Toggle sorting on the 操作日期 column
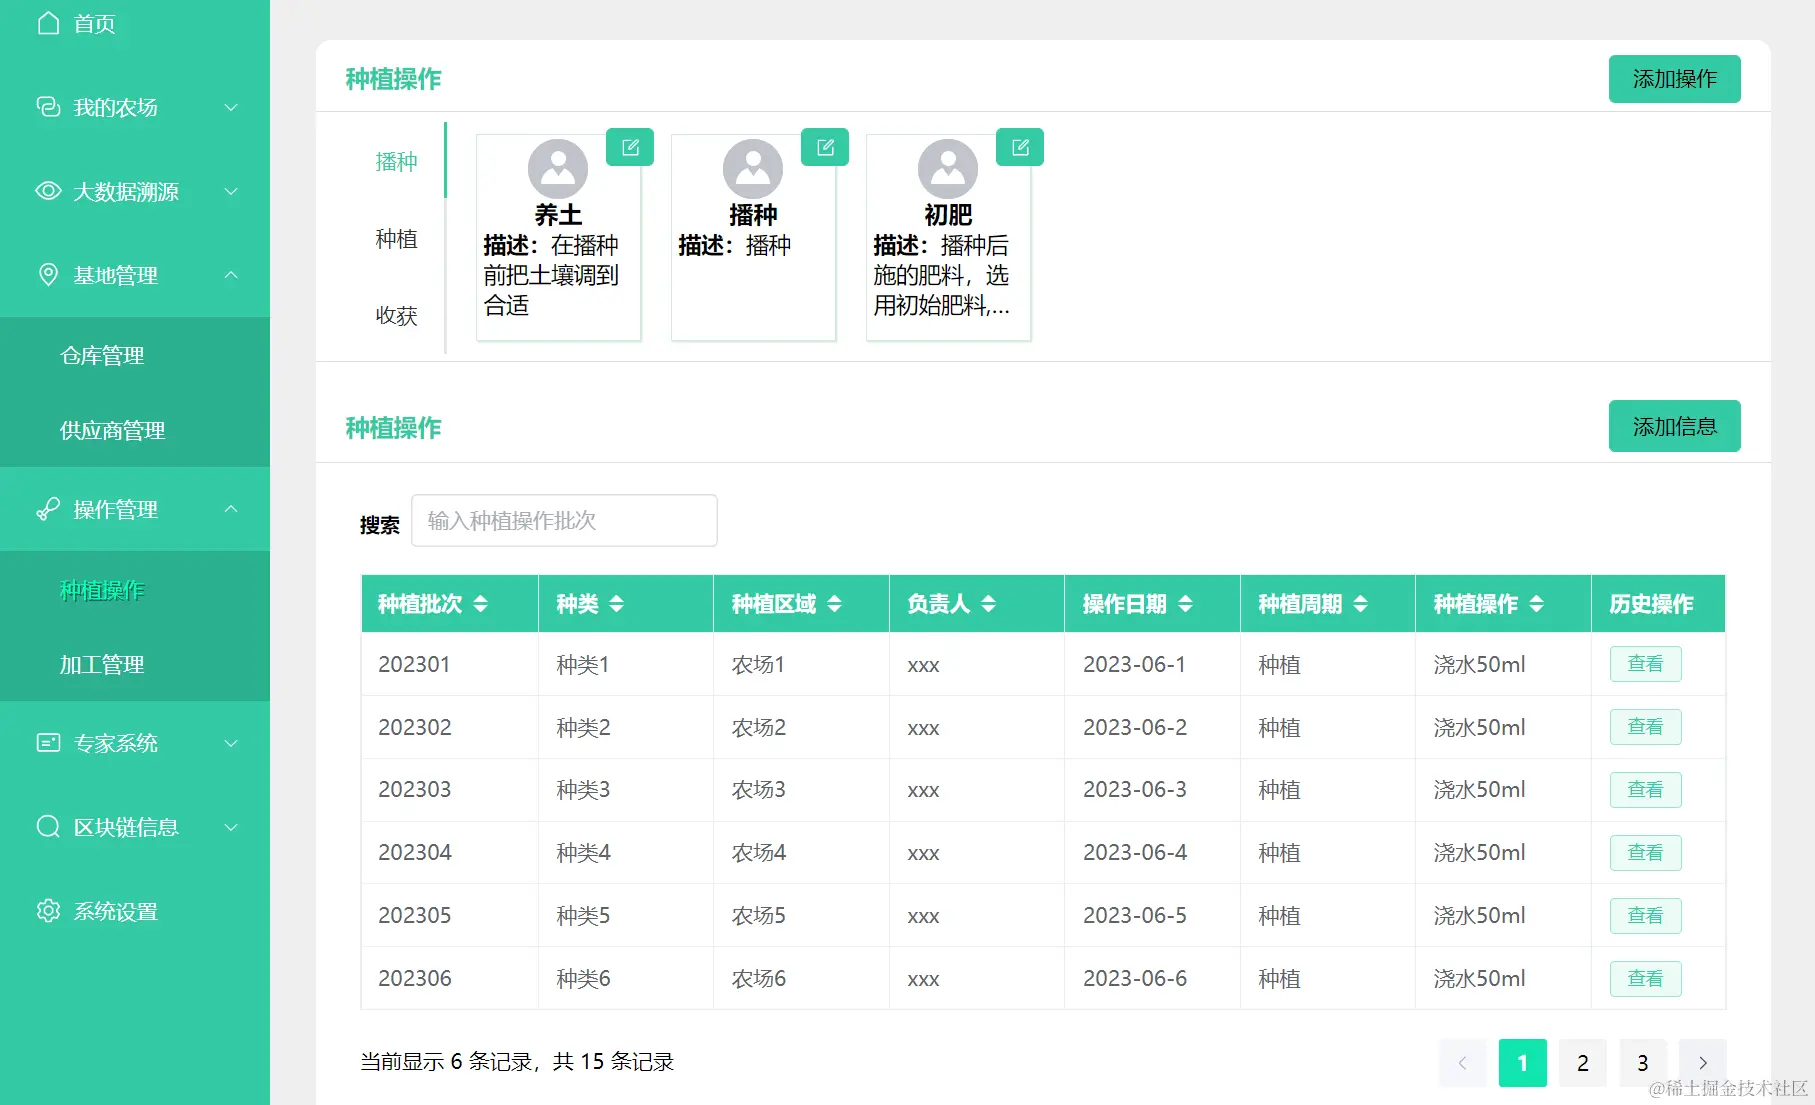1815x1105 pixels. [1186, 603]
